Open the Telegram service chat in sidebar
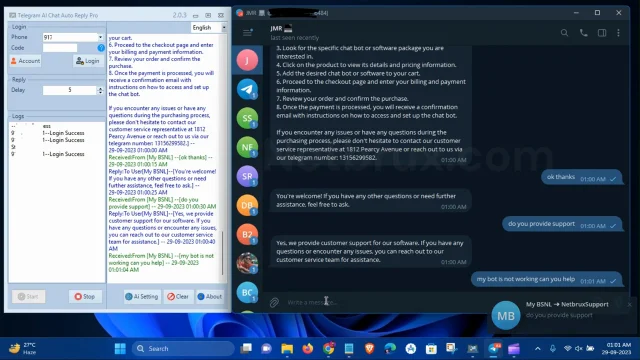640x360 pixels. (x=247, y=89)
